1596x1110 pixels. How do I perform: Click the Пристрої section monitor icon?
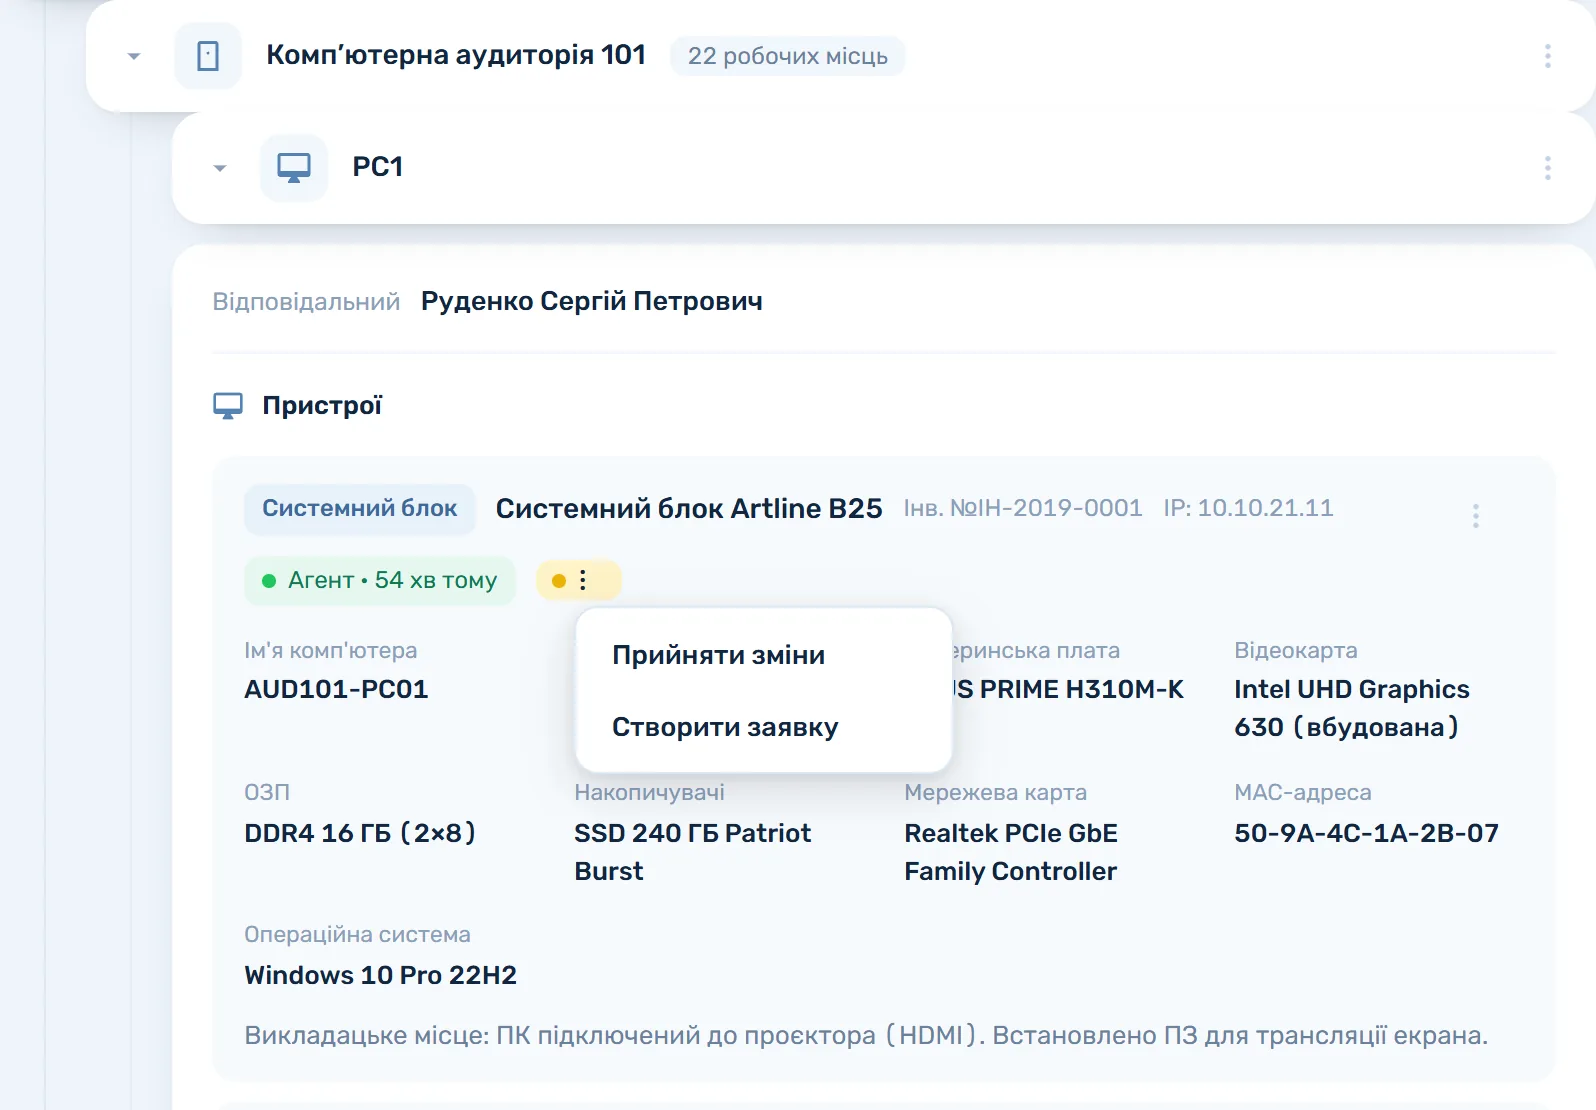pos(228,406)
